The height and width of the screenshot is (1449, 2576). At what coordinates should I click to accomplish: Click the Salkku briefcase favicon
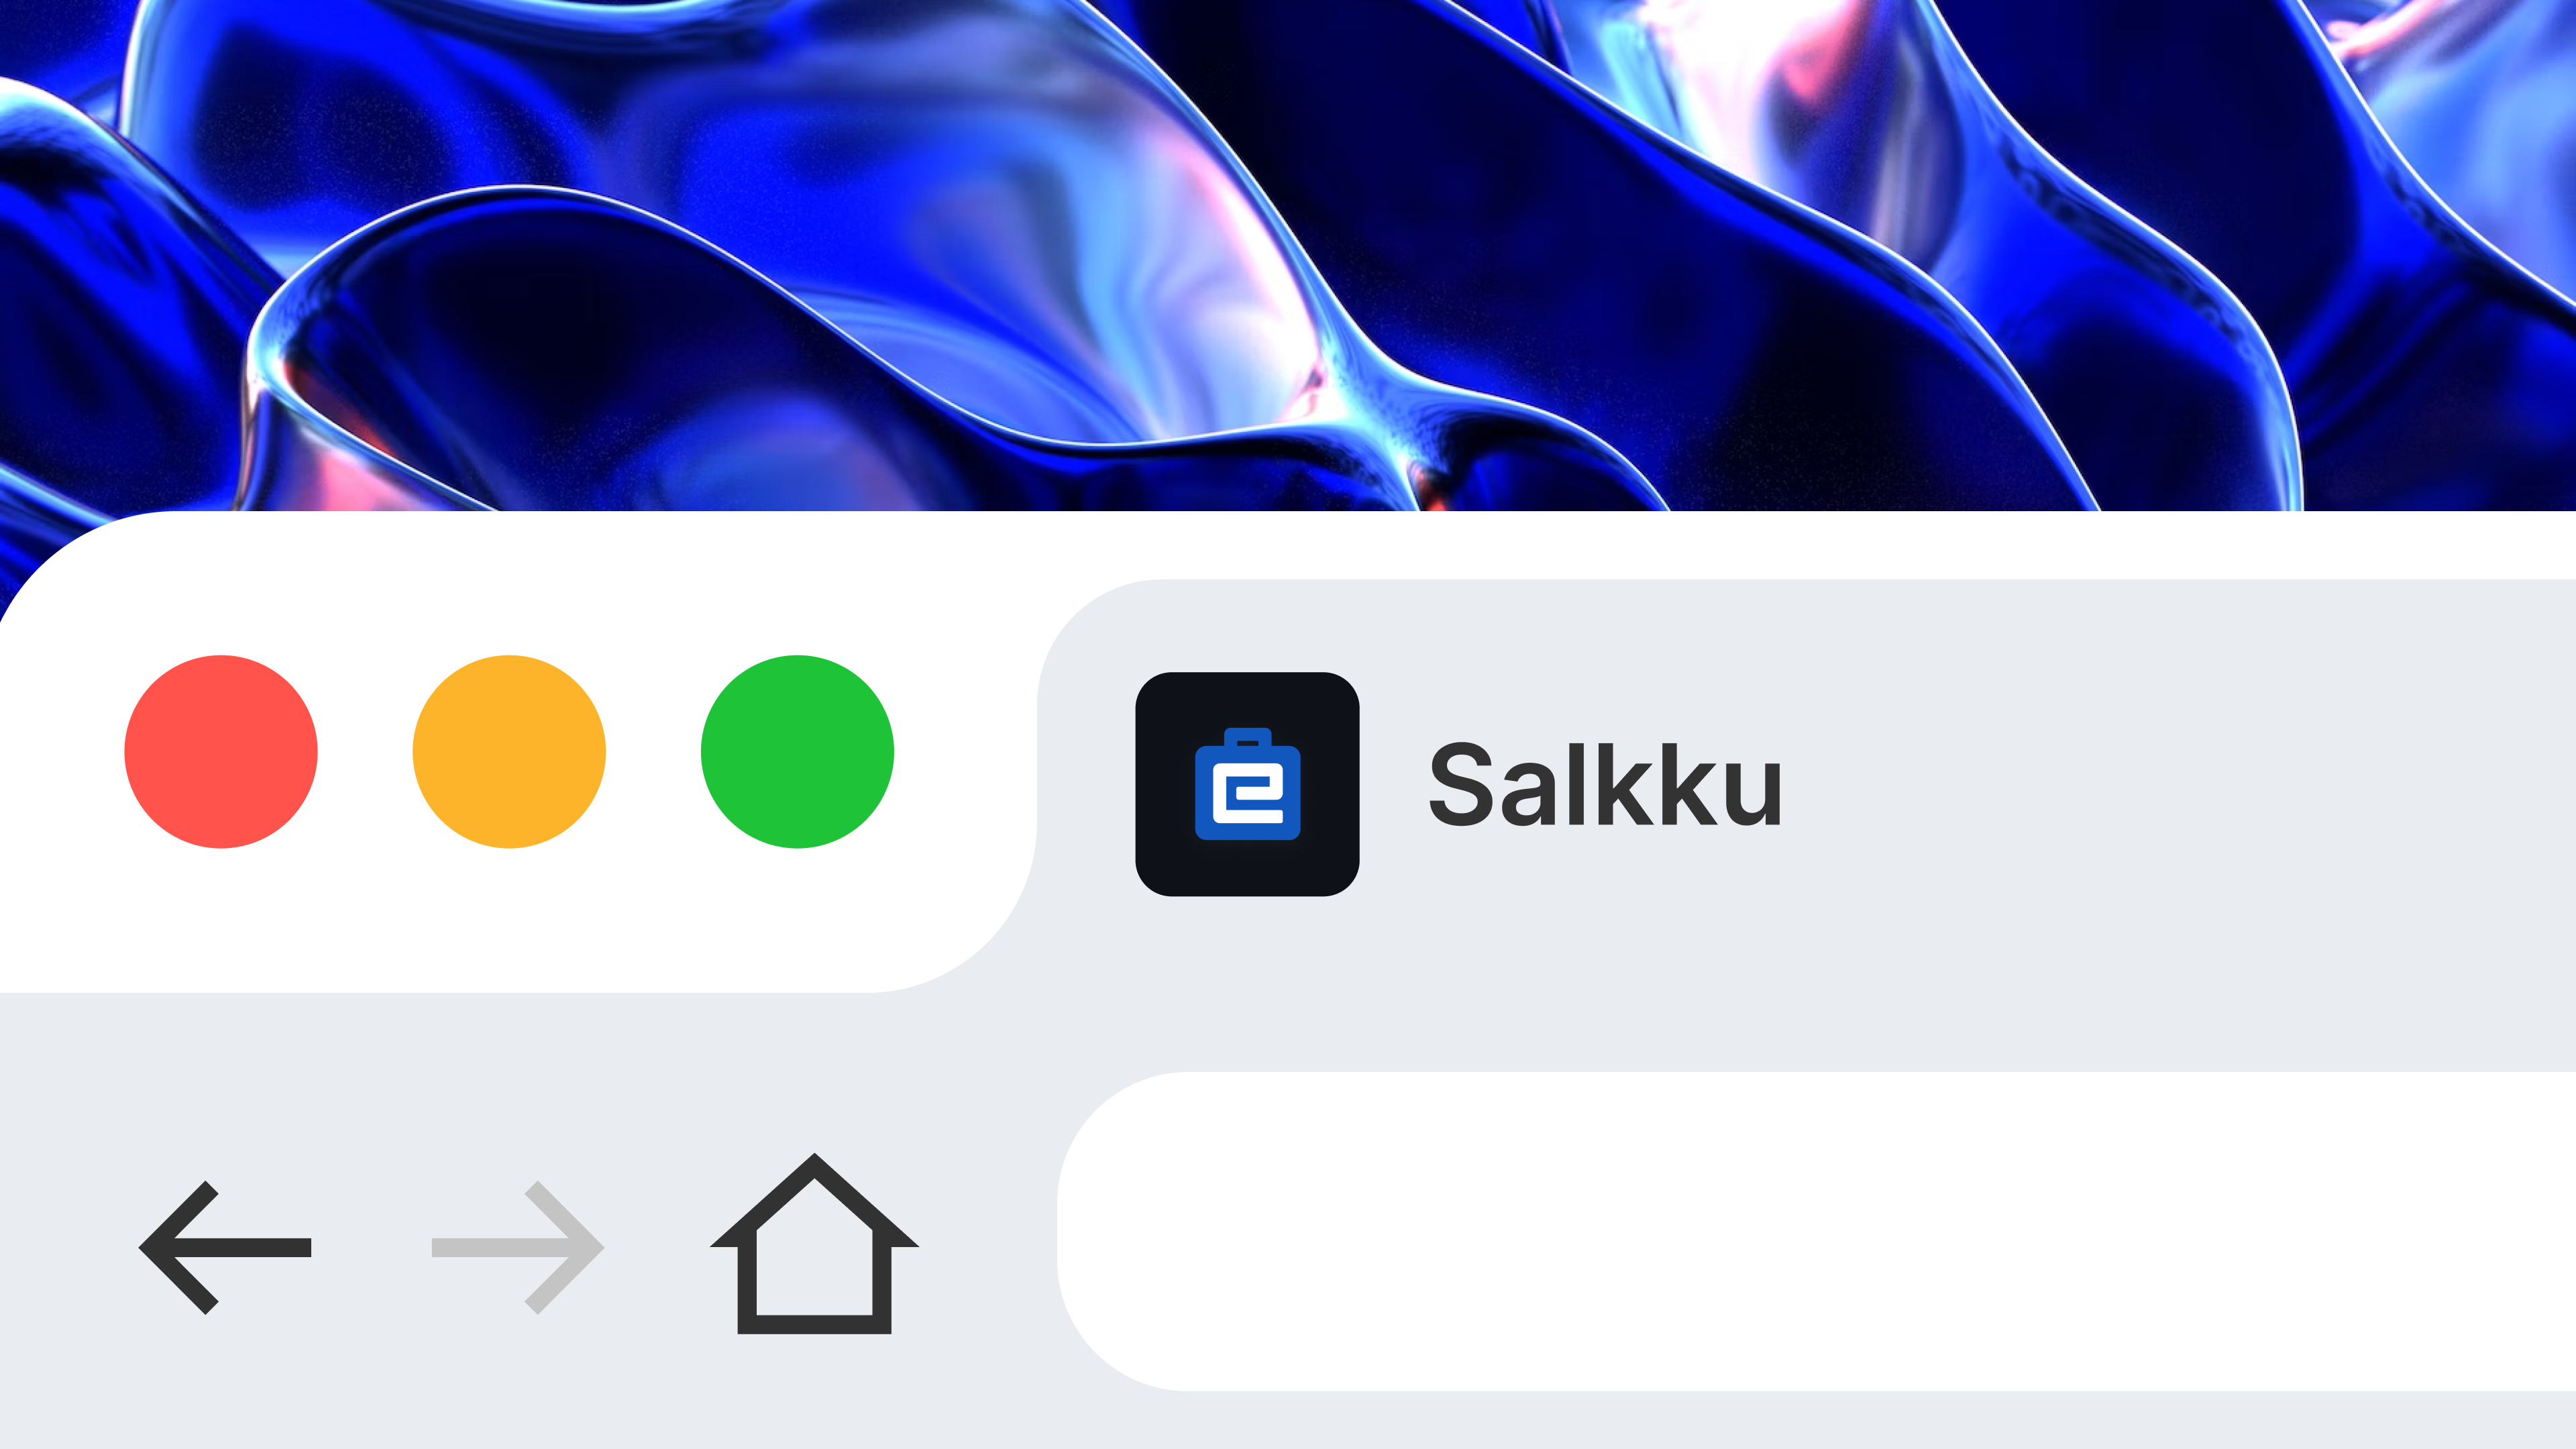[x=1247, y=784]
